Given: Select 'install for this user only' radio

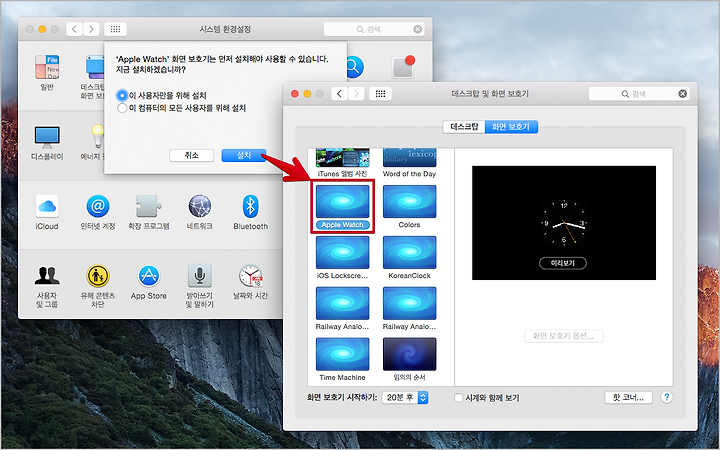Looking at the screenshot, I should [122, 96].
